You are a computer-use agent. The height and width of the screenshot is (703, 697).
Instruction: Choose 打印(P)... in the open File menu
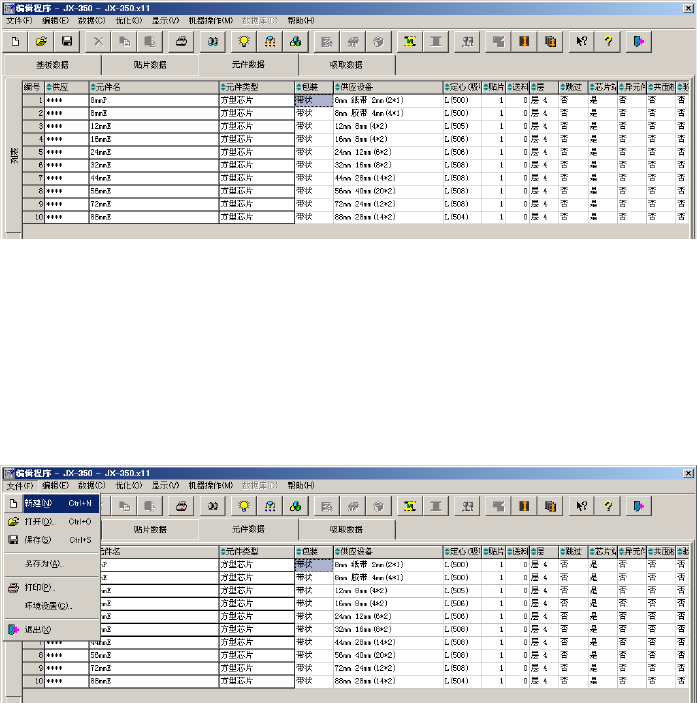(52, 587)
